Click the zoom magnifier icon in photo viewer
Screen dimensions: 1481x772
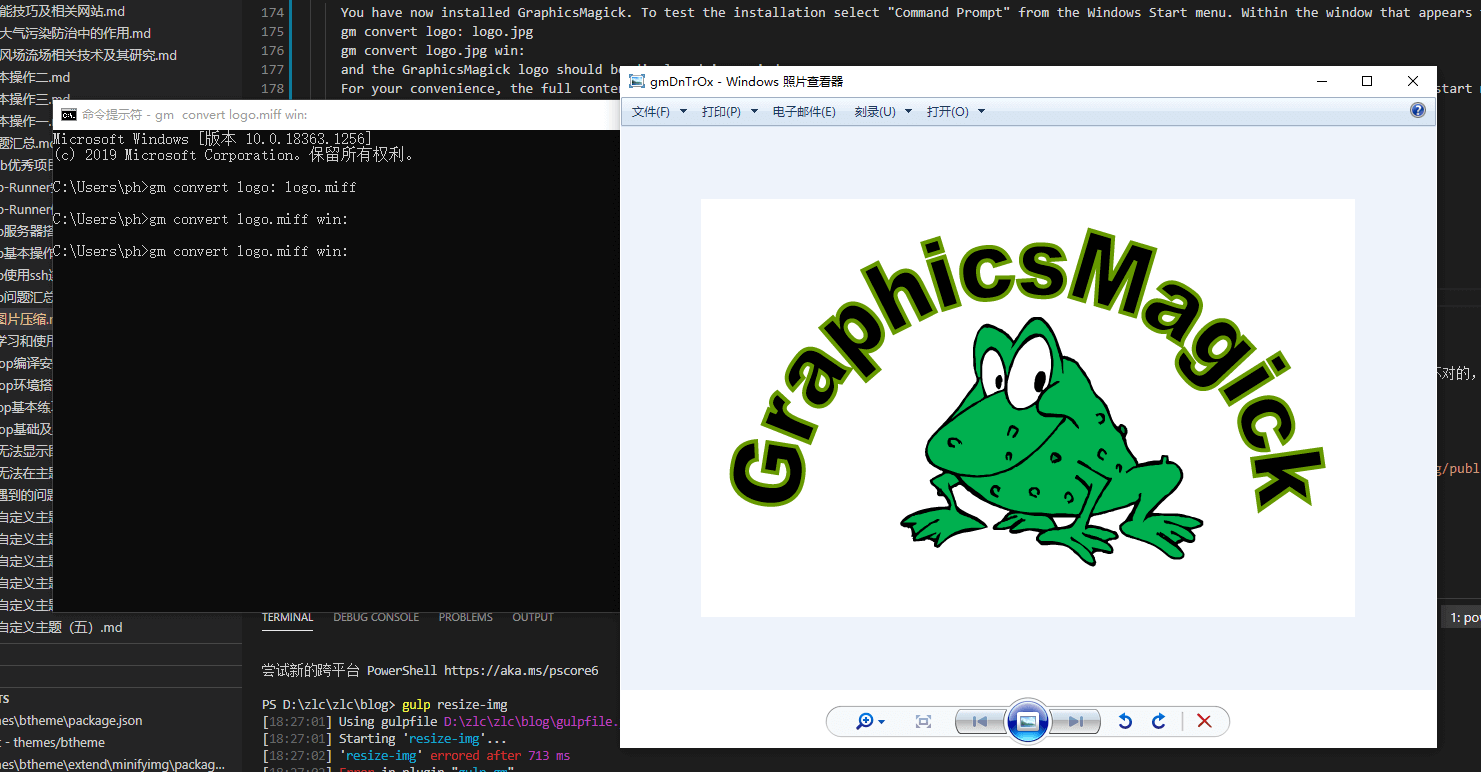point(865,721)
